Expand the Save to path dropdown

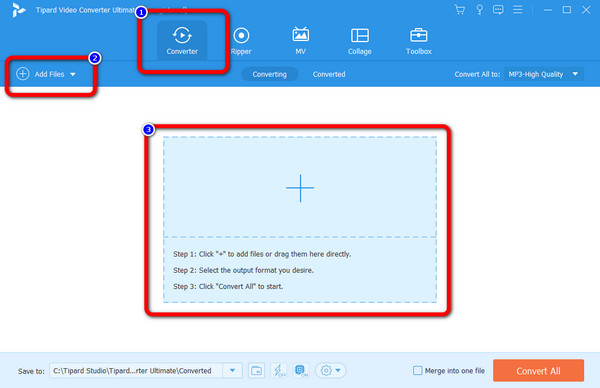coord(232,370)
